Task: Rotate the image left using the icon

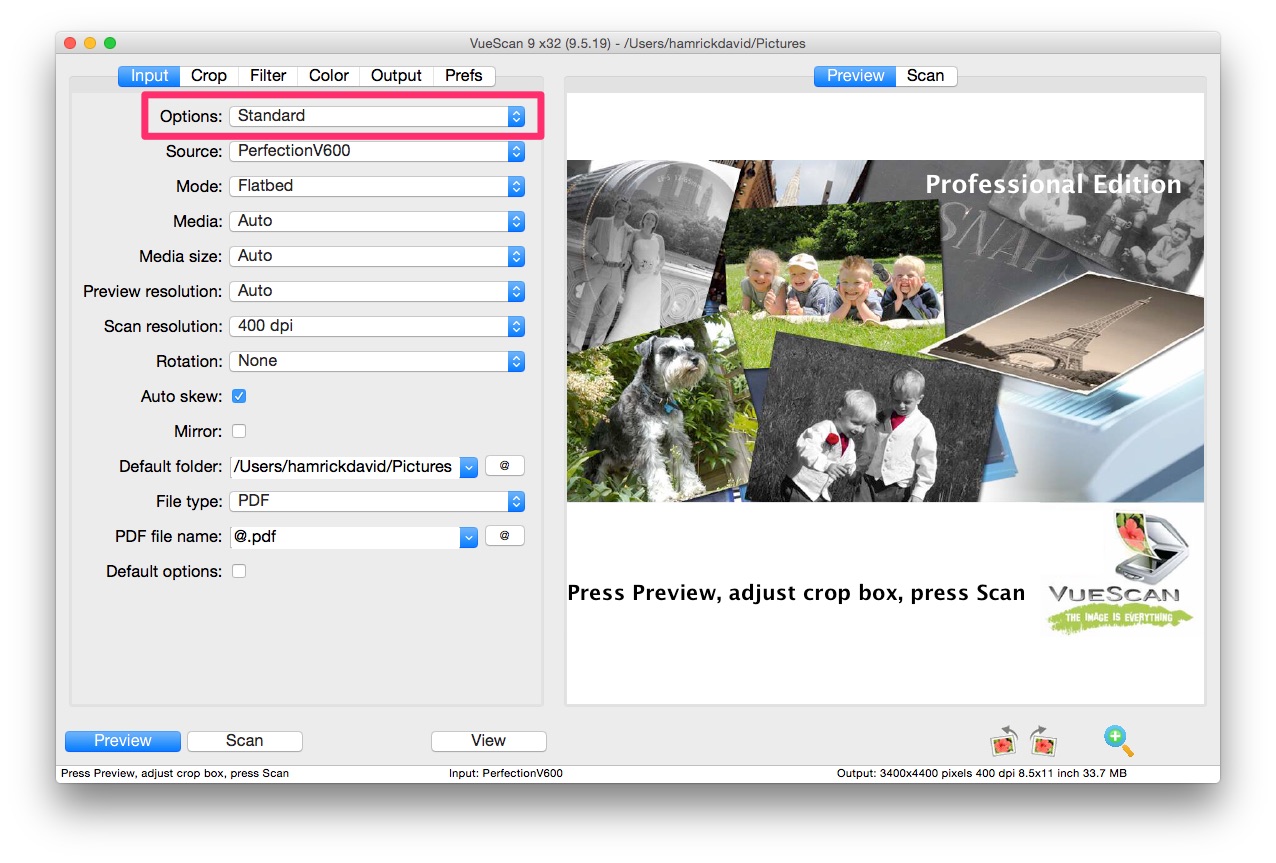Action: pos(1003,741)
